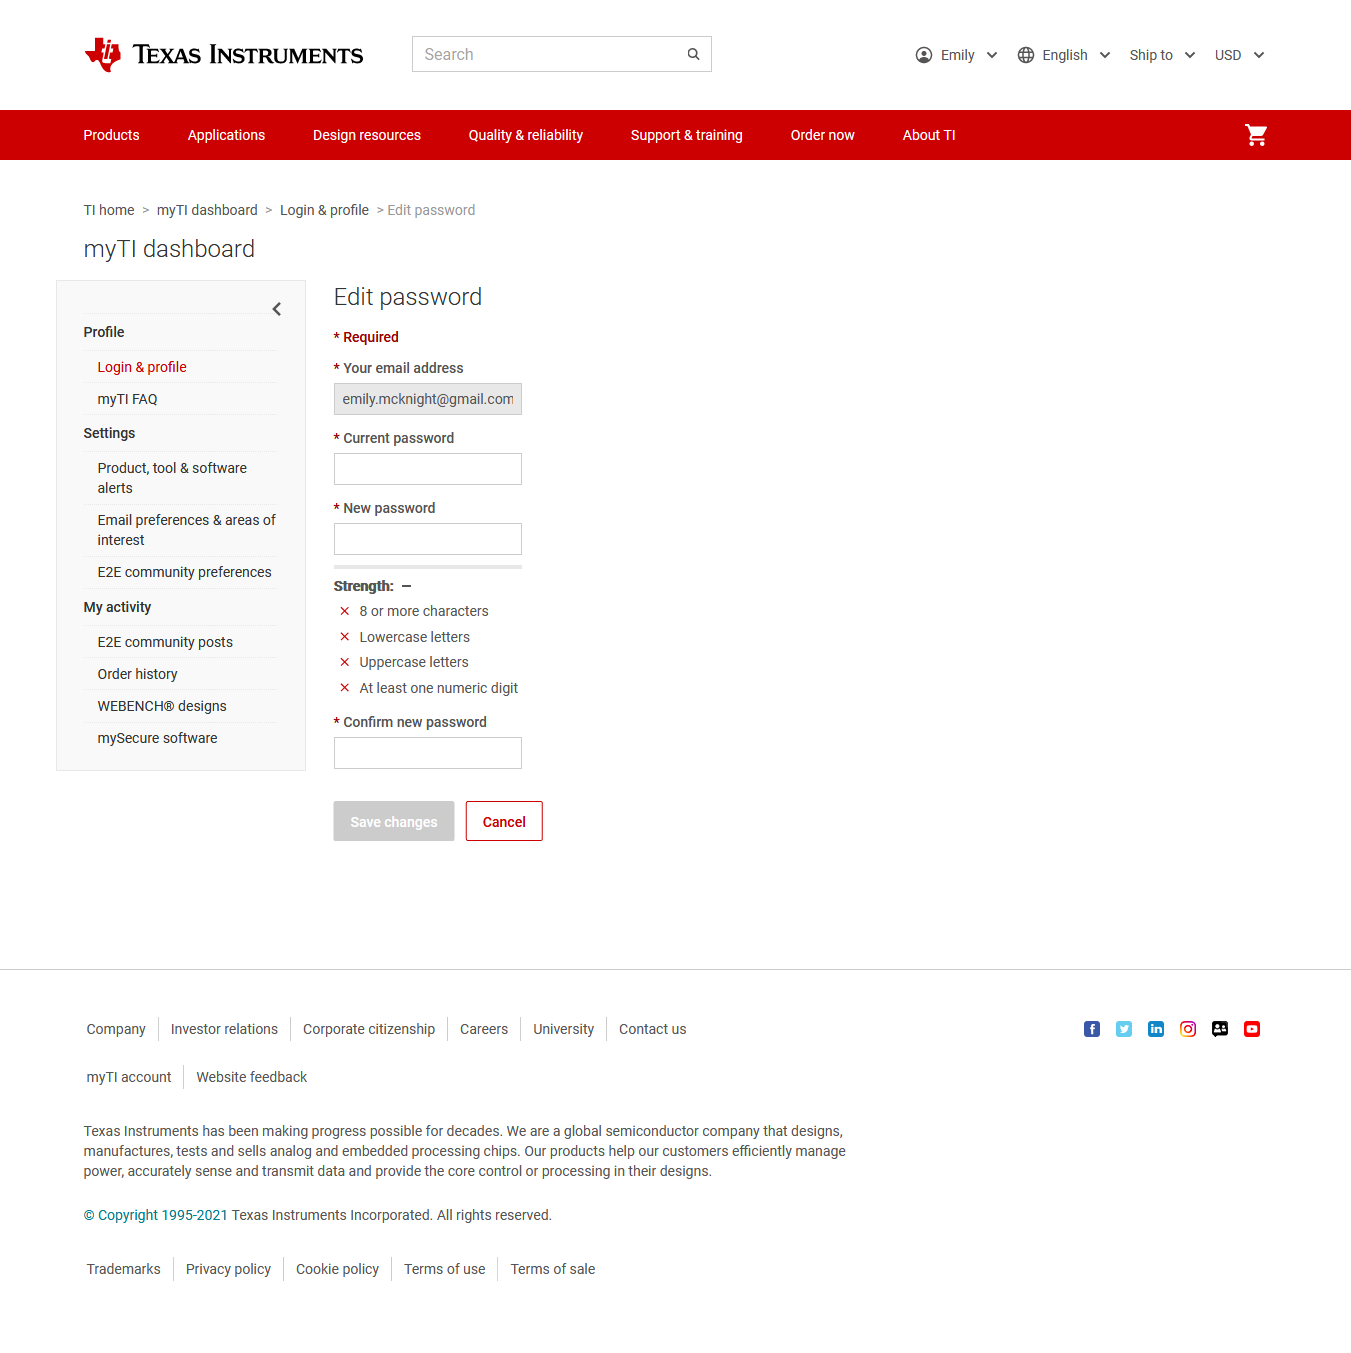Expand the Emily account dropdown

coord(956,55)
